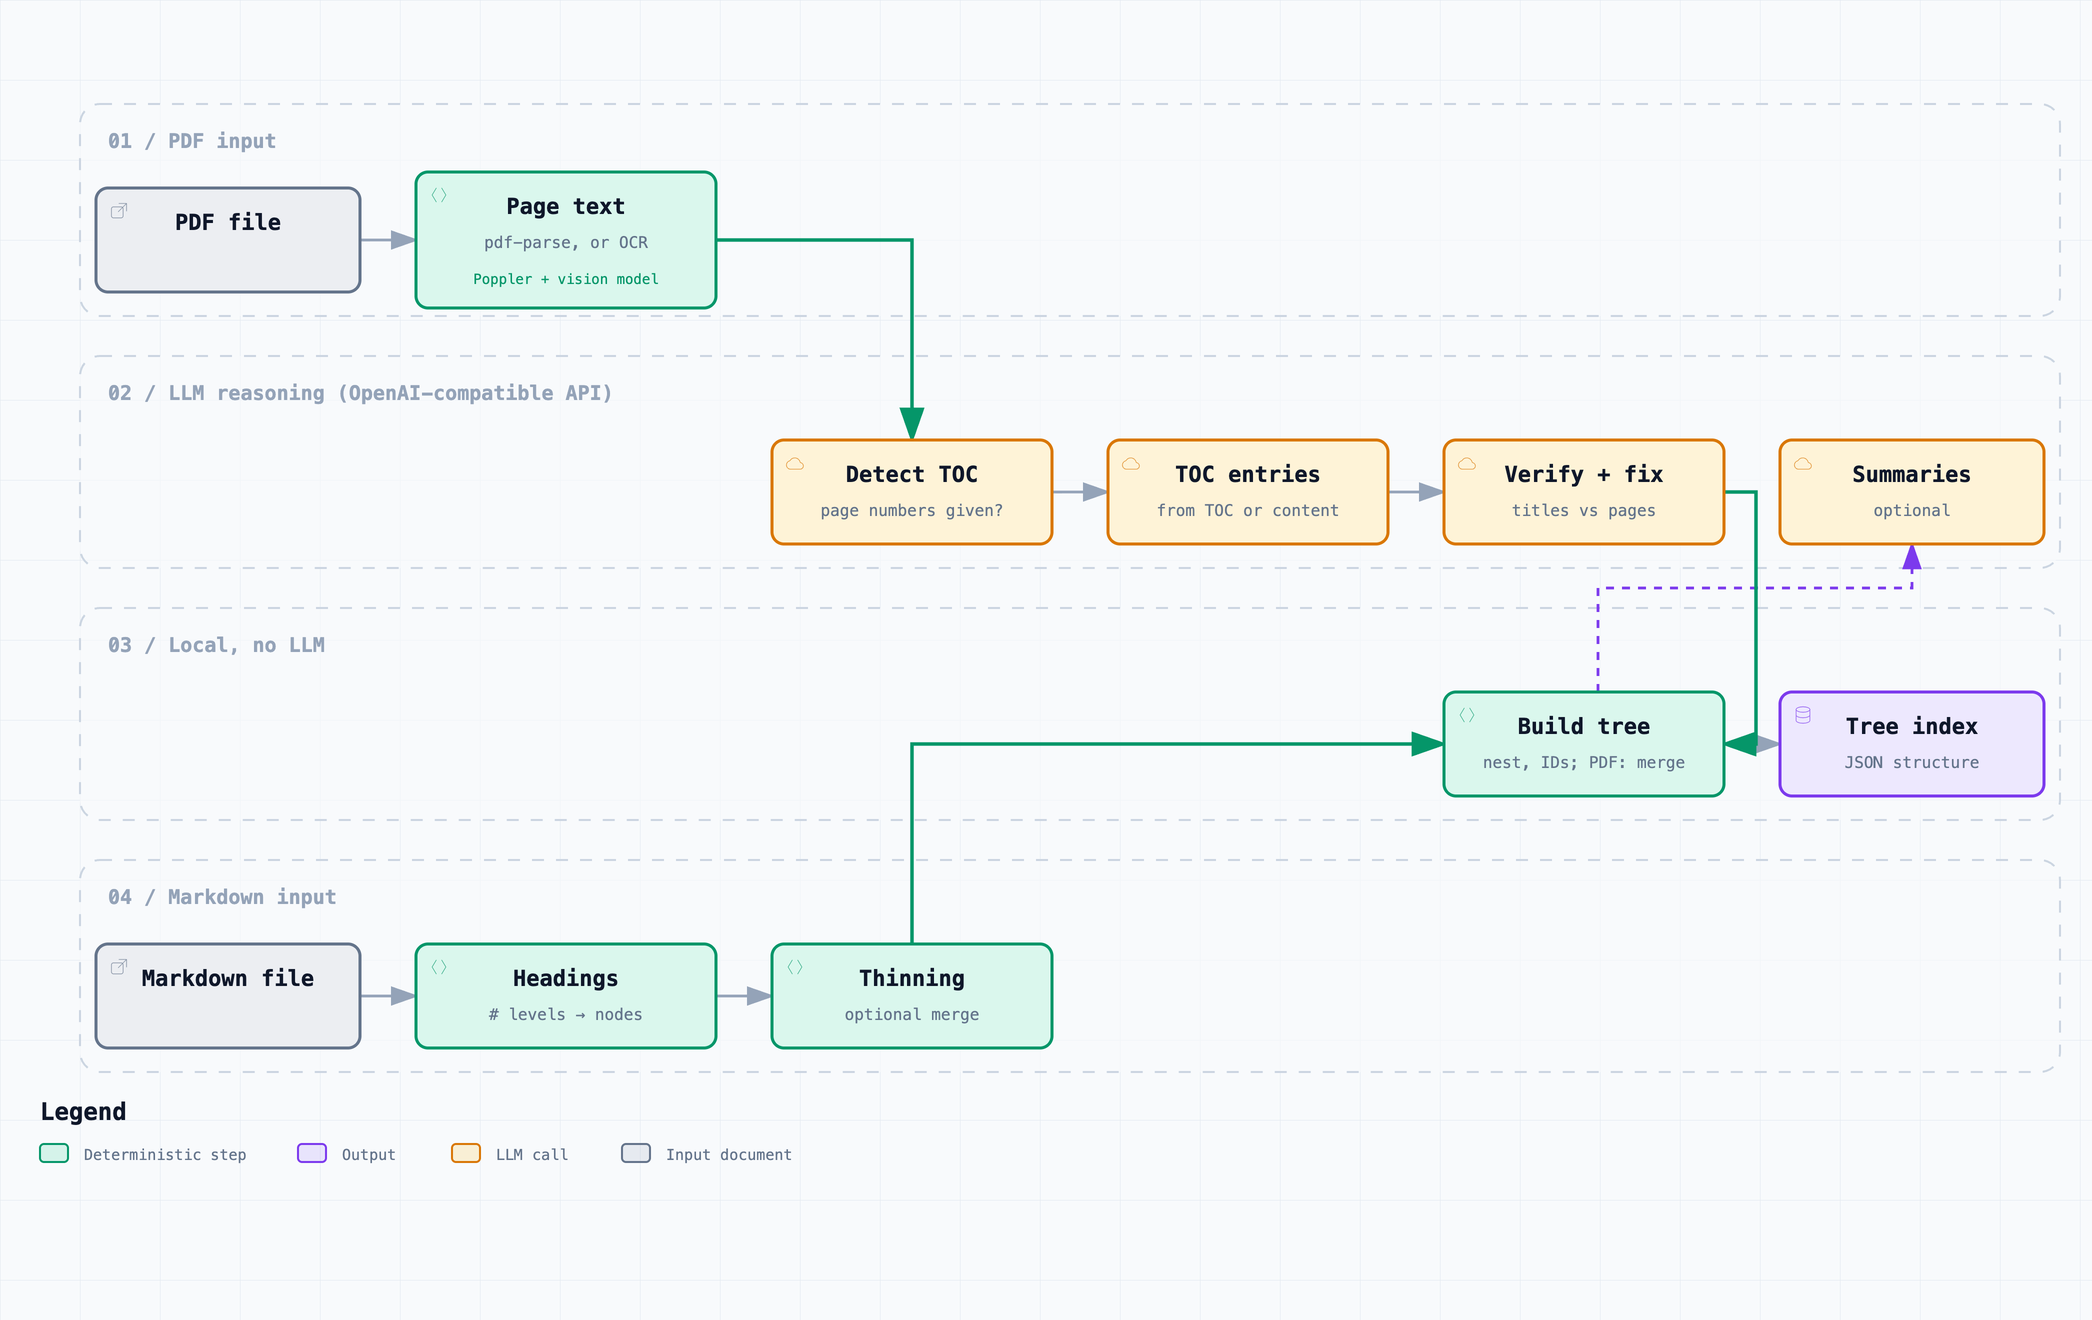
Task: Click the '01 / PDF input' section label
Action: tap(192, 141)
